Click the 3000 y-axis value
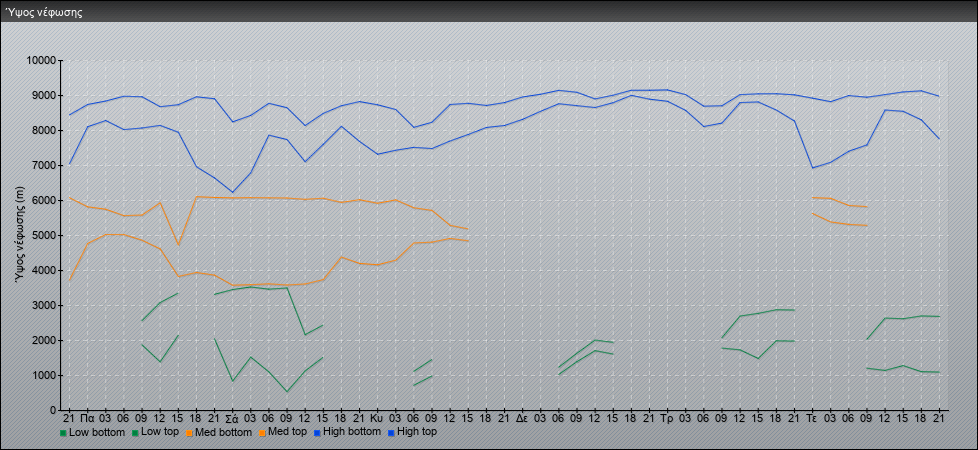The height and width of the screenshot is (450, 978). [43, 305]
